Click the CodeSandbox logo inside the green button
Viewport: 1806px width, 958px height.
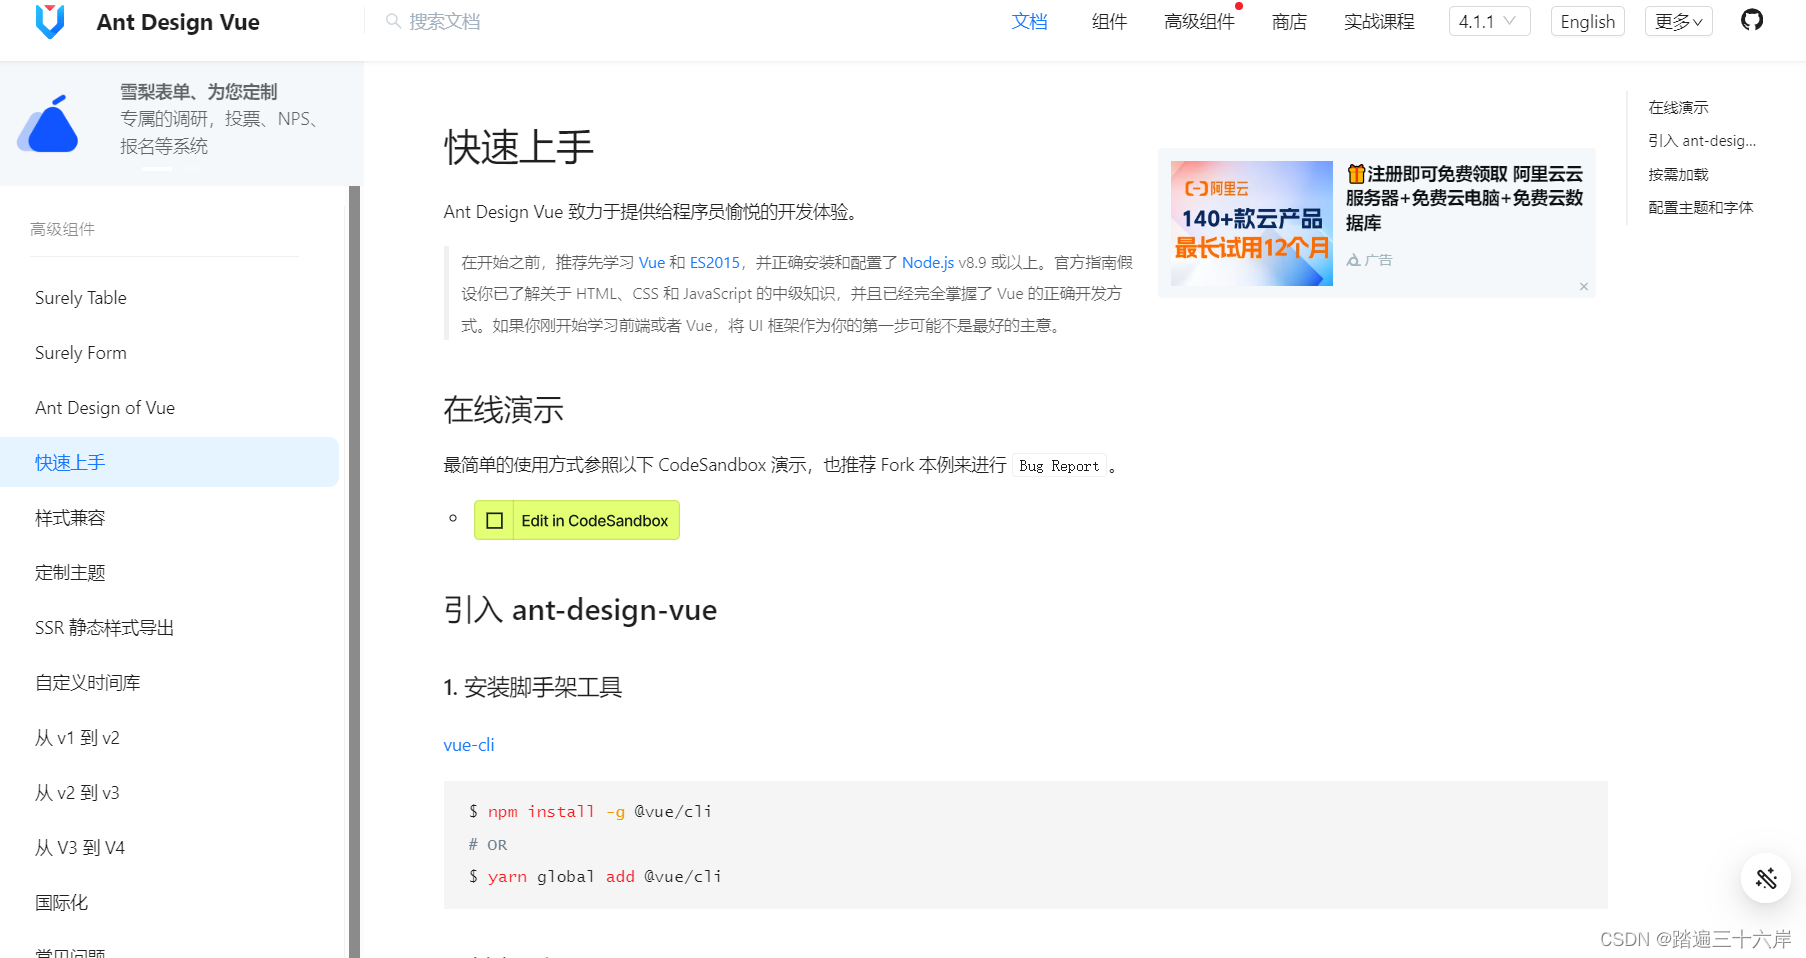tap(494, 520)
